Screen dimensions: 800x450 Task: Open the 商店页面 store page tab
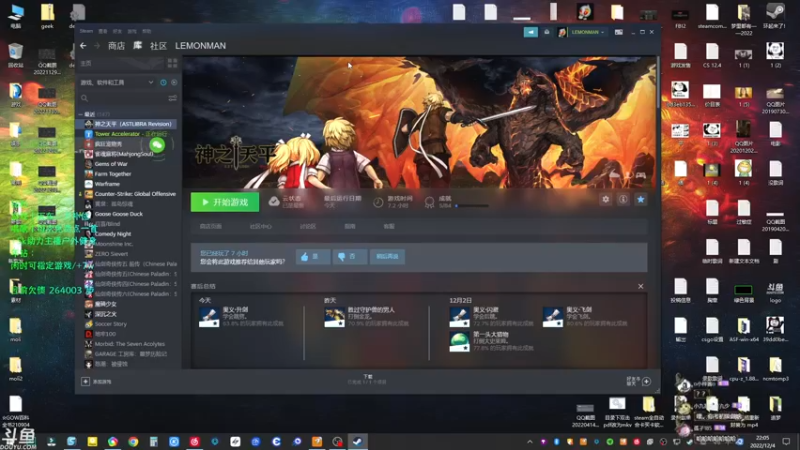211,226
